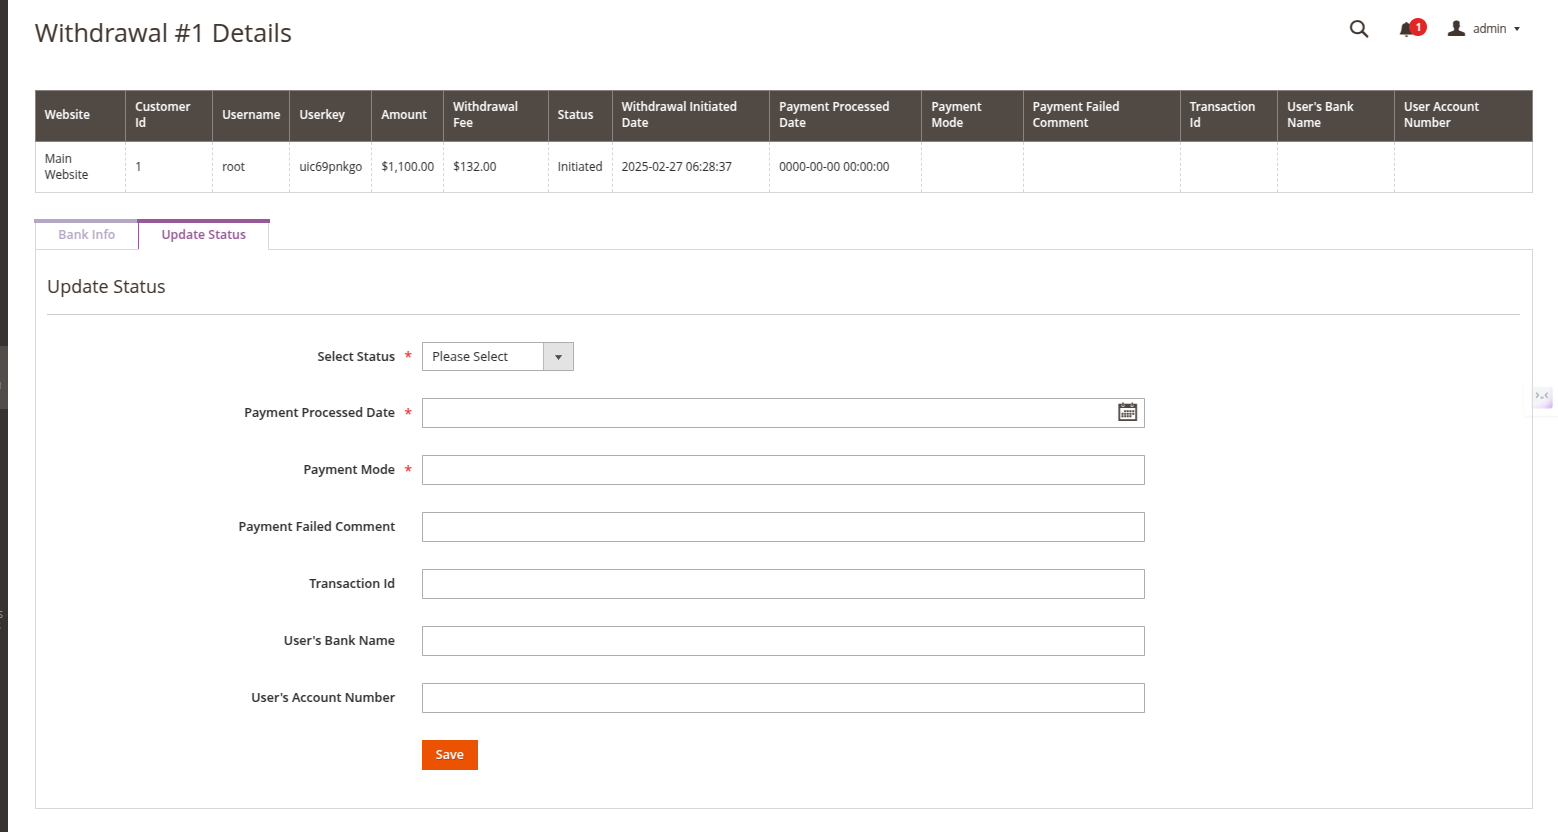Switch to the Bank Info tab
Viewport: 1558px width, 832px height.
(x=87, y=235)
